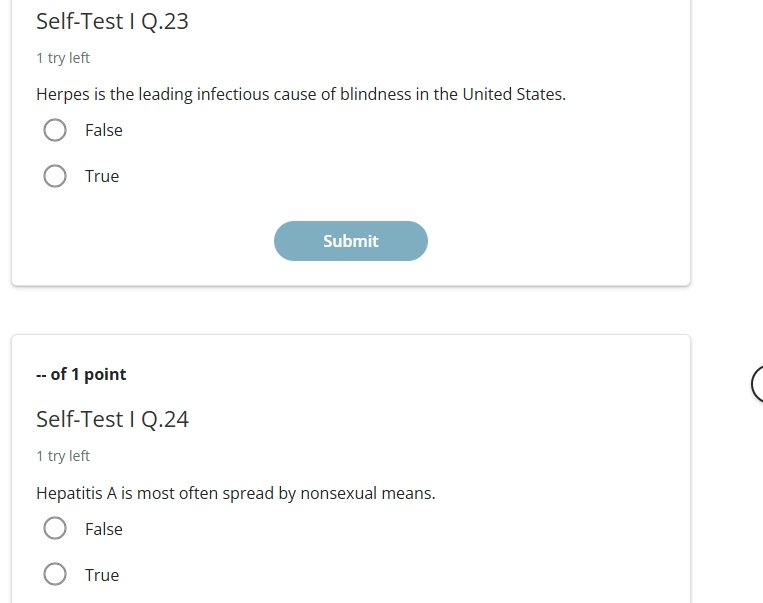The width and height of the screenshot is (763, 603).
Task: Click the 'False' text label under Q.24
Action: point(104,529)
